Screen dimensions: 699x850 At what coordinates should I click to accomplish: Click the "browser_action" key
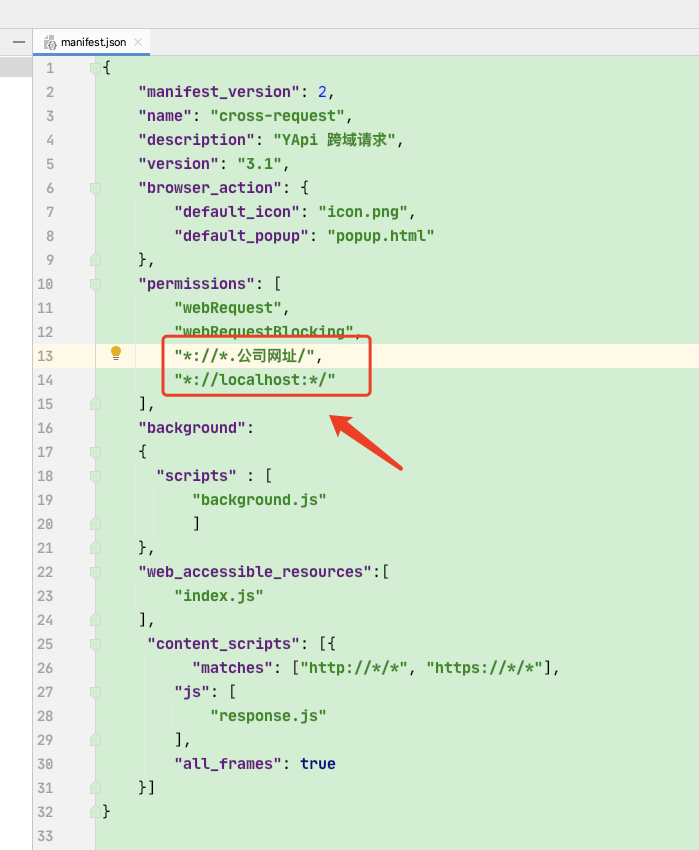pyautogui.click(x=210, y=188)
